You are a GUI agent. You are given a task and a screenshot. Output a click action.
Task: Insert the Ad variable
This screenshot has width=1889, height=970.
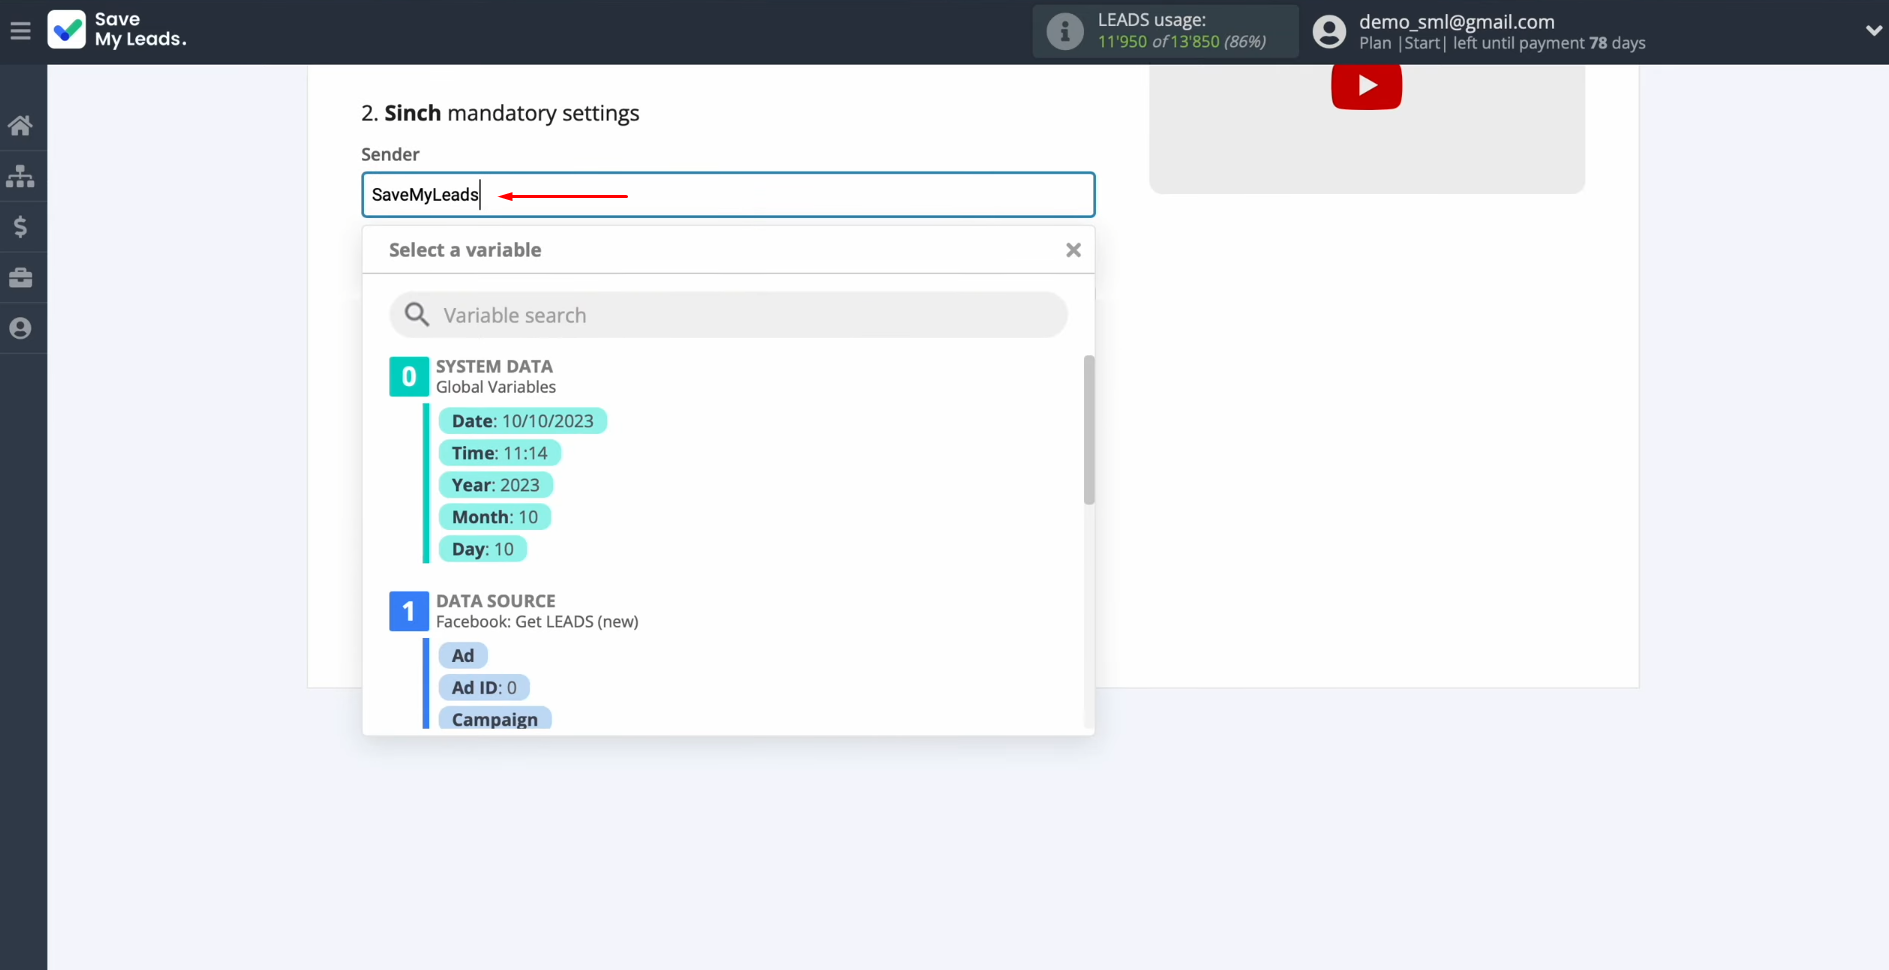(462, 656)
